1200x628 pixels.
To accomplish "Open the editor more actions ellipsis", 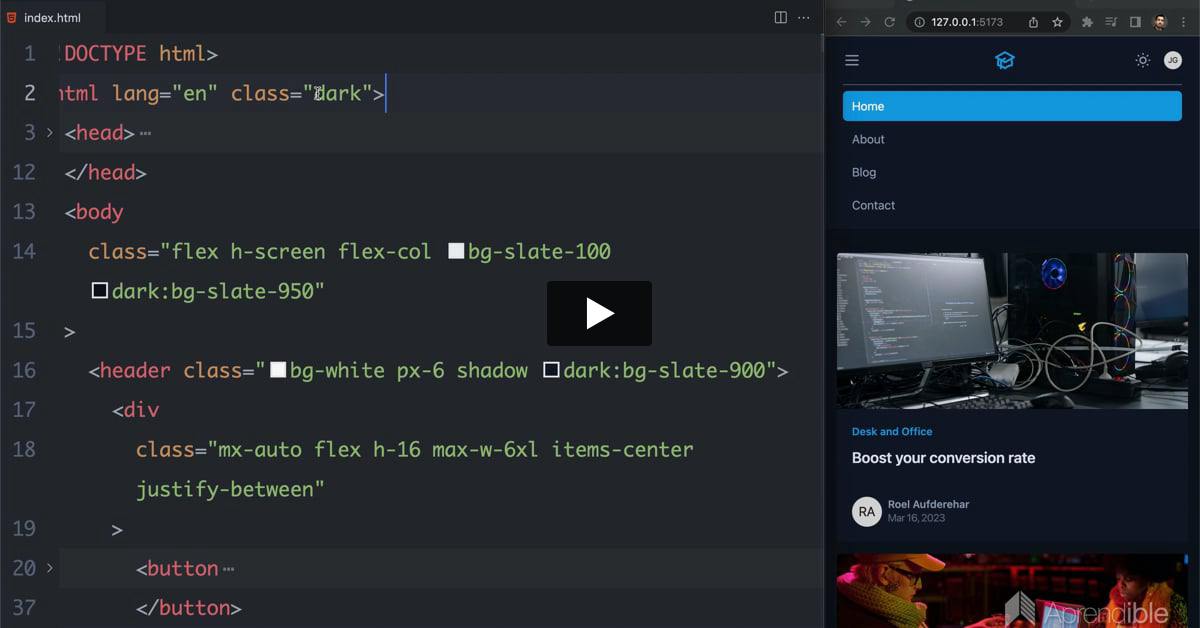I will click(804, 17).
